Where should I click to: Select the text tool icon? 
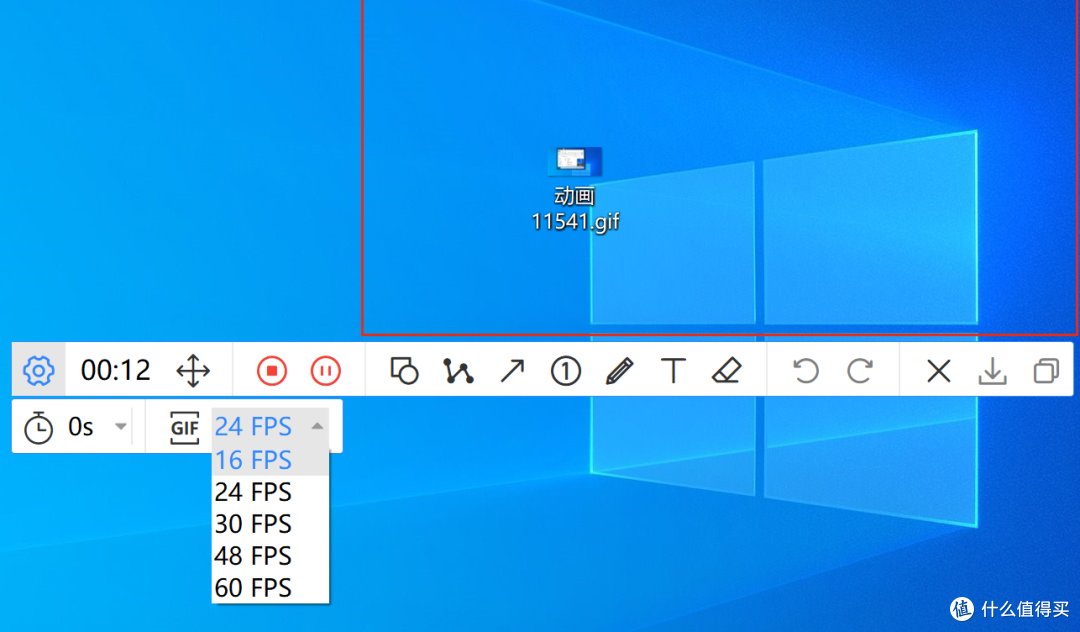tap(673, 371)
